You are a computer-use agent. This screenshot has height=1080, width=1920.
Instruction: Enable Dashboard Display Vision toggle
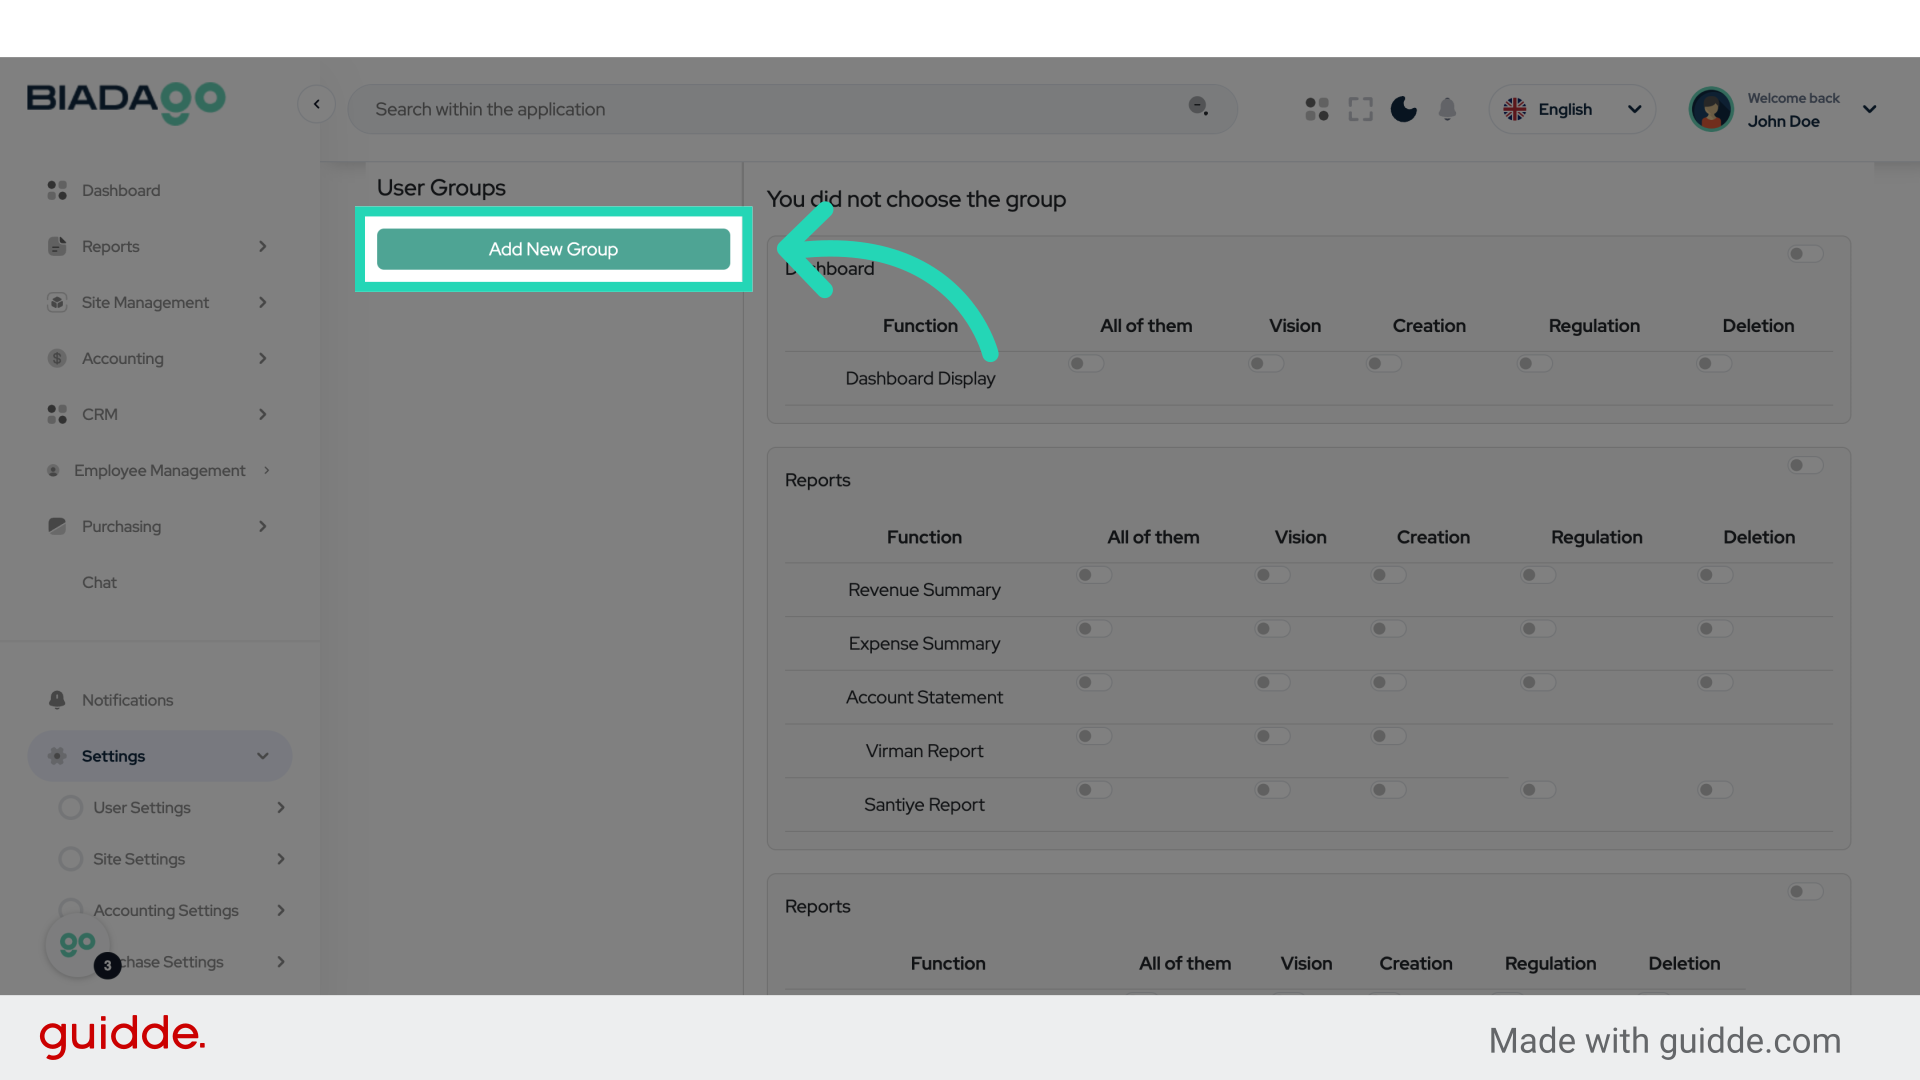[1265, 364]
